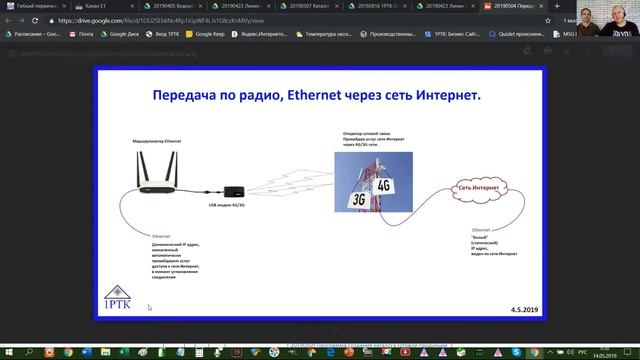Switch to the 20190507 Каталог tab

click(309, 6)
